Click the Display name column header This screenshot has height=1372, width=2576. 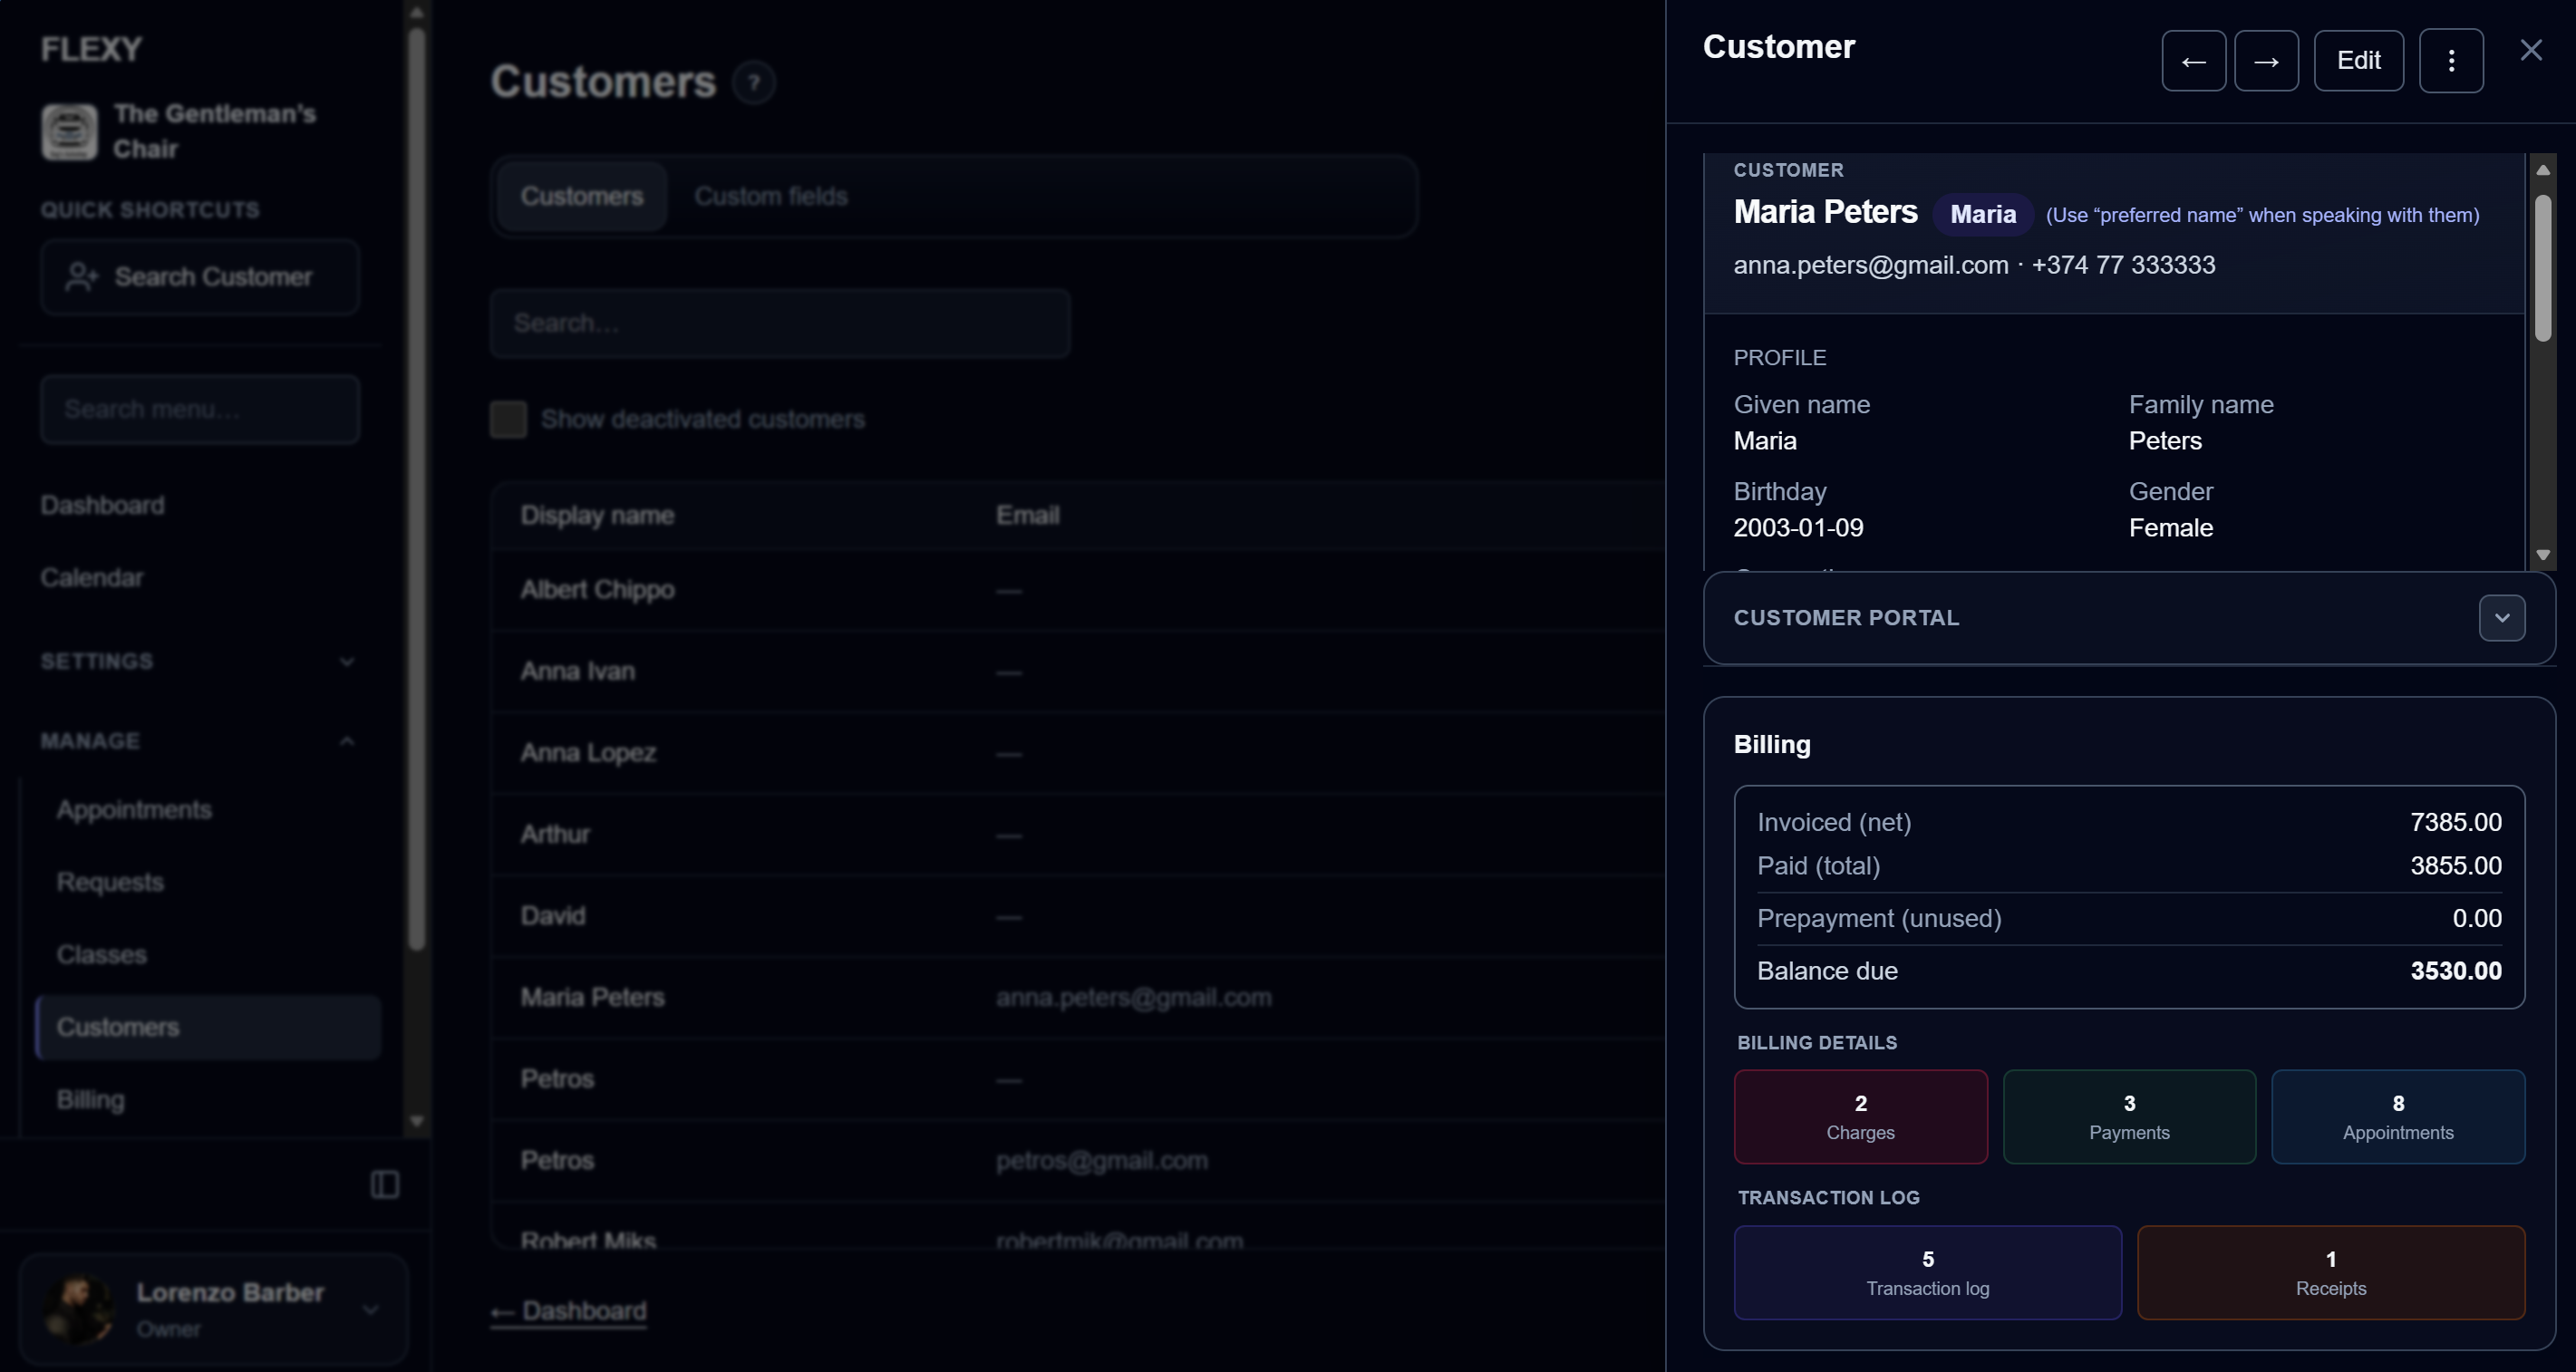tap(597, 516)
